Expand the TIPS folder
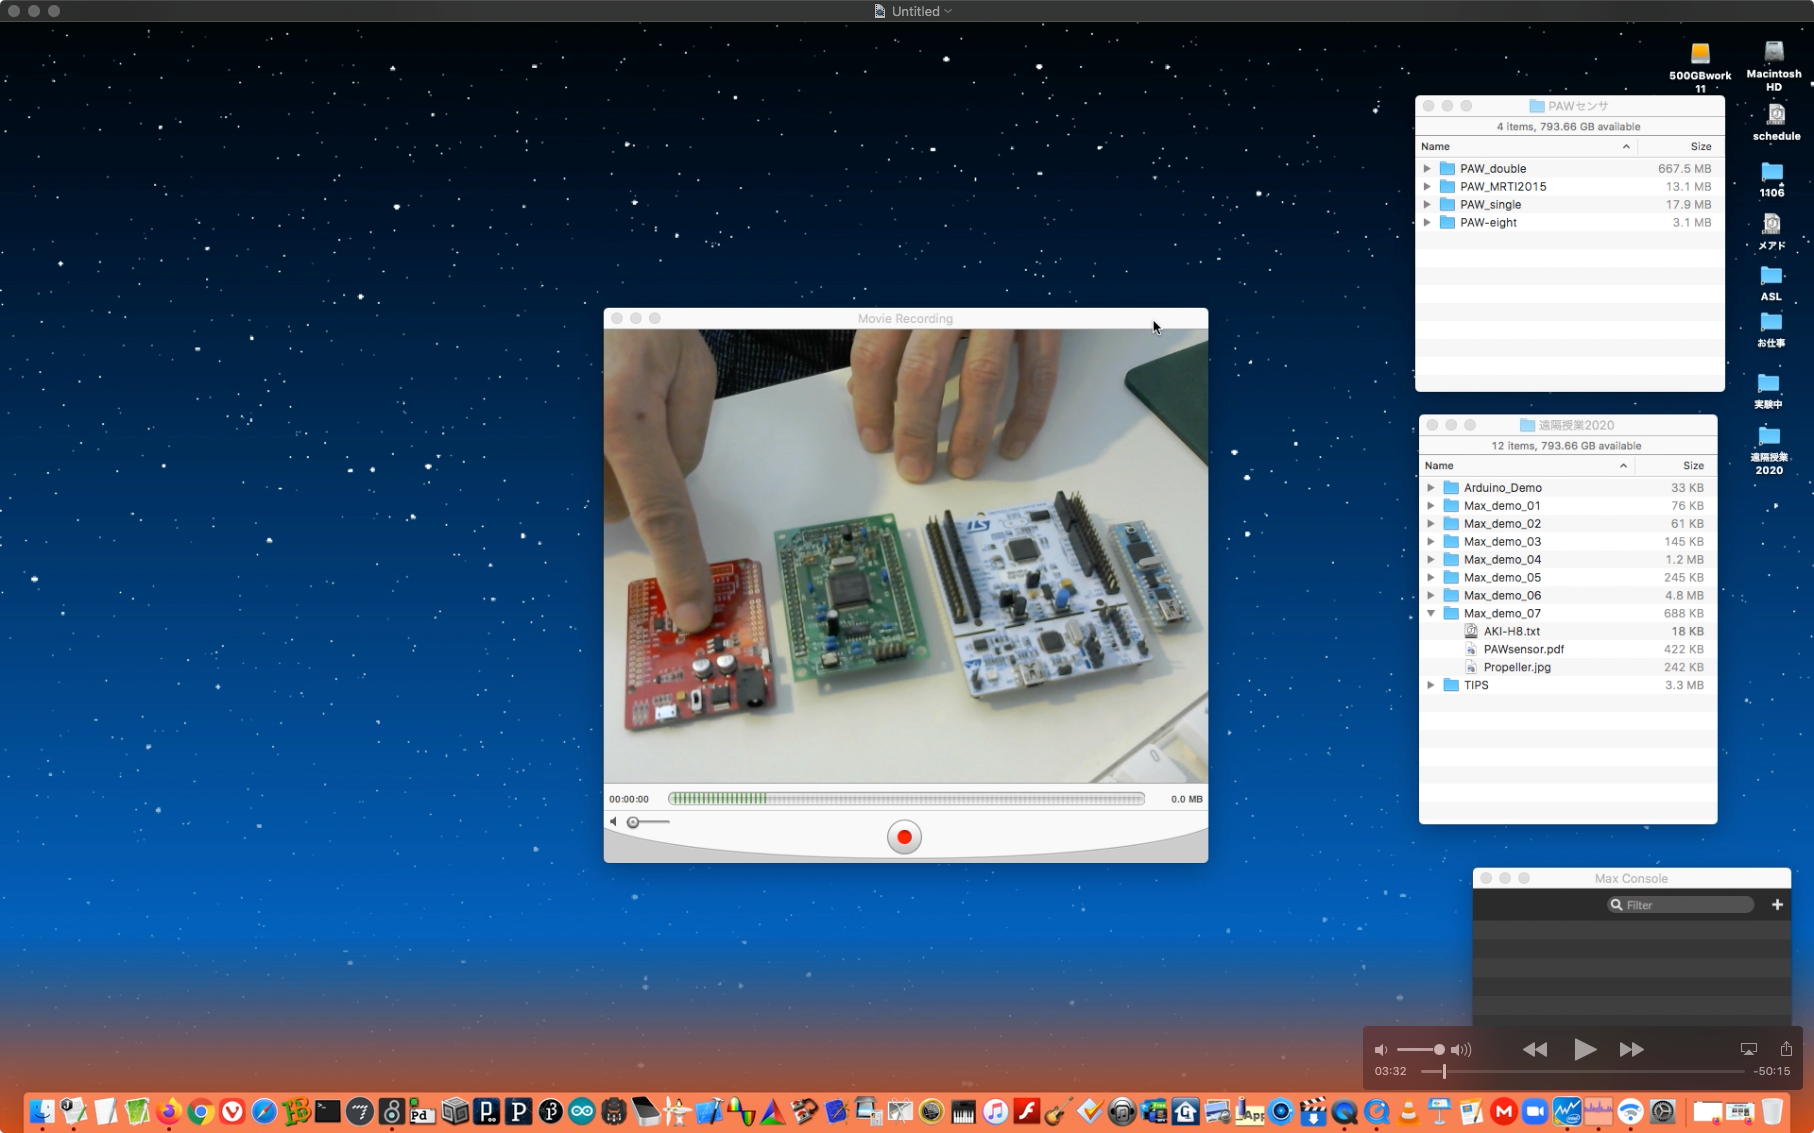This screenshot has width=1814, height=1133. pyautogui.click(x=1431, y=686)
